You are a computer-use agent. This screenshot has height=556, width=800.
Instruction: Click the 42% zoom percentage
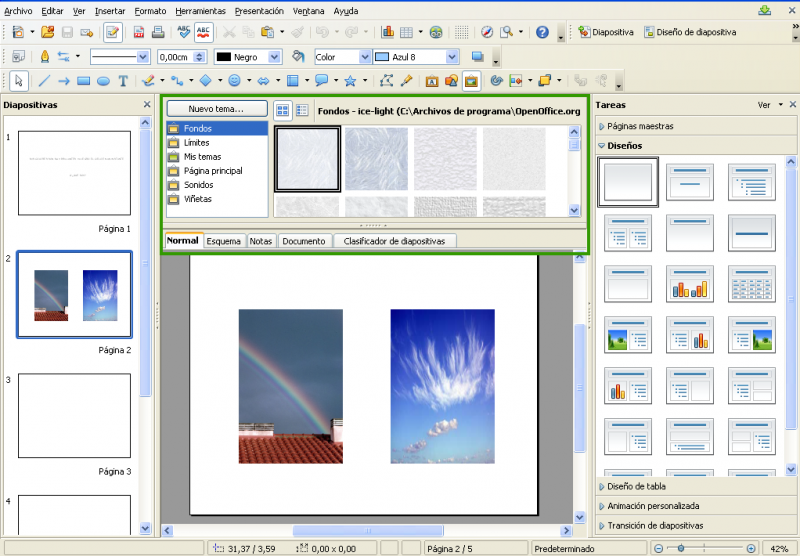pyautogui.click(x=779, y=549)
